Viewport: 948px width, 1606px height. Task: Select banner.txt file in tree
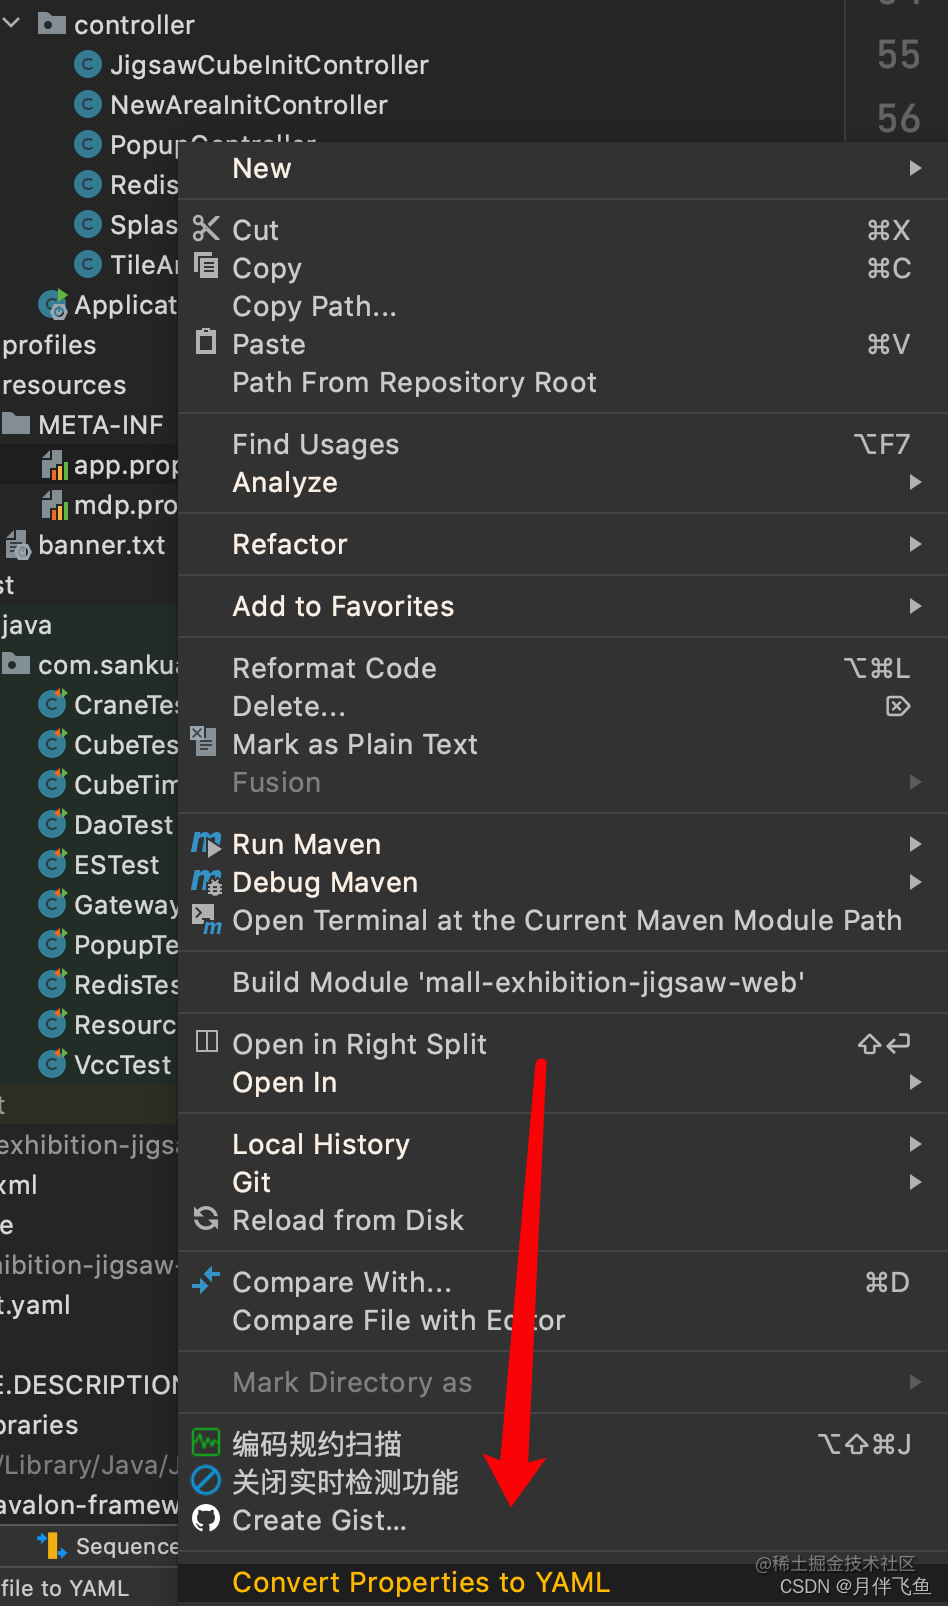(102, 545)
